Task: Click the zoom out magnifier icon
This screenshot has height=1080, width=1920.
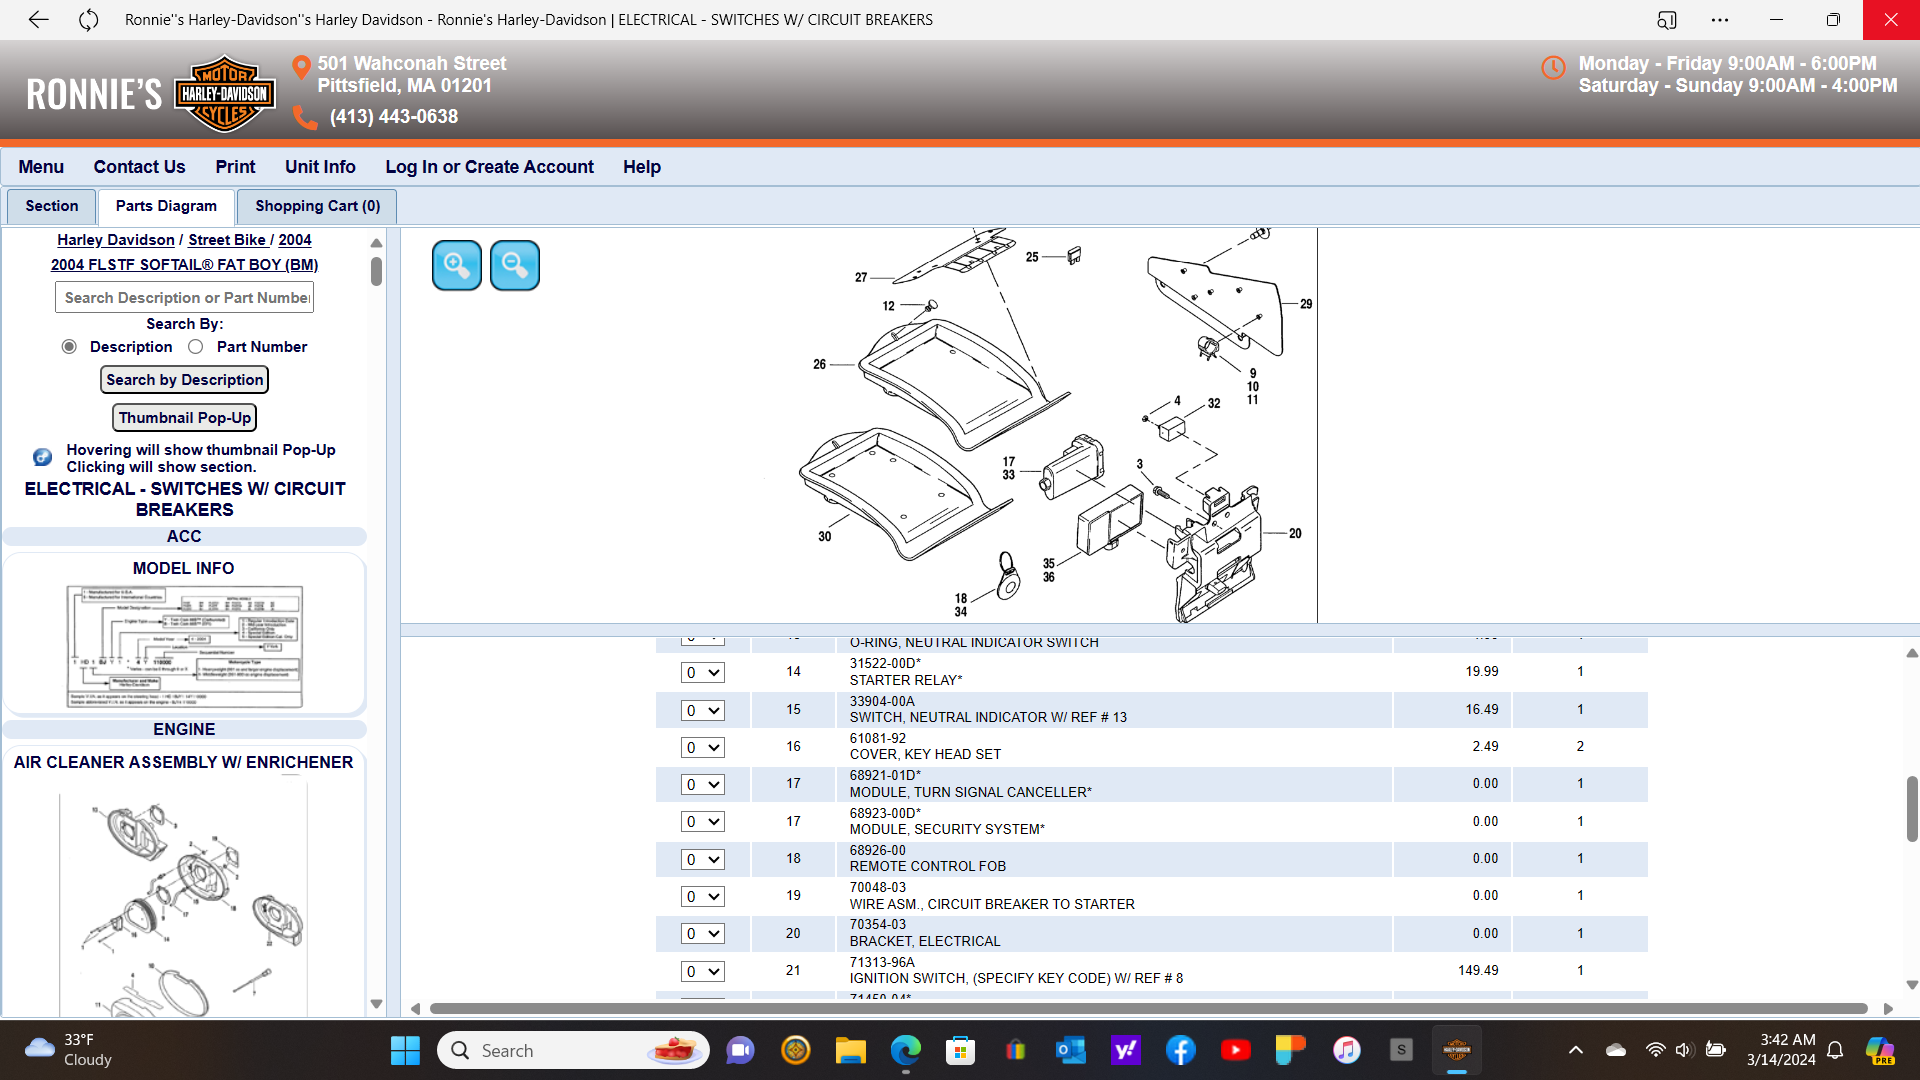Action: [x=515, y=265]
